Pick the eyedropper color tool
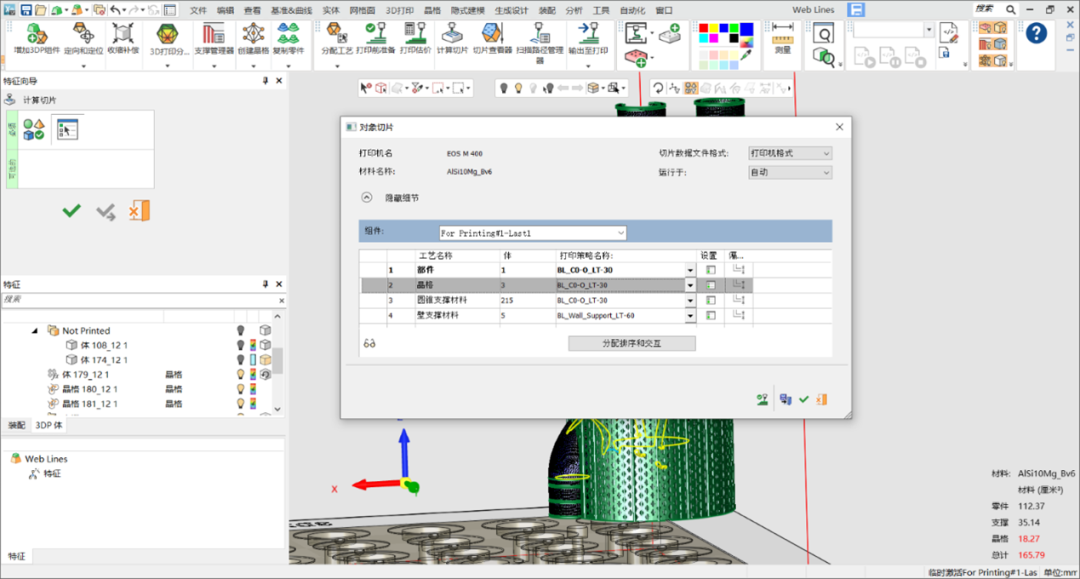The image size is (1080, 579). click(x=746, y=54)
